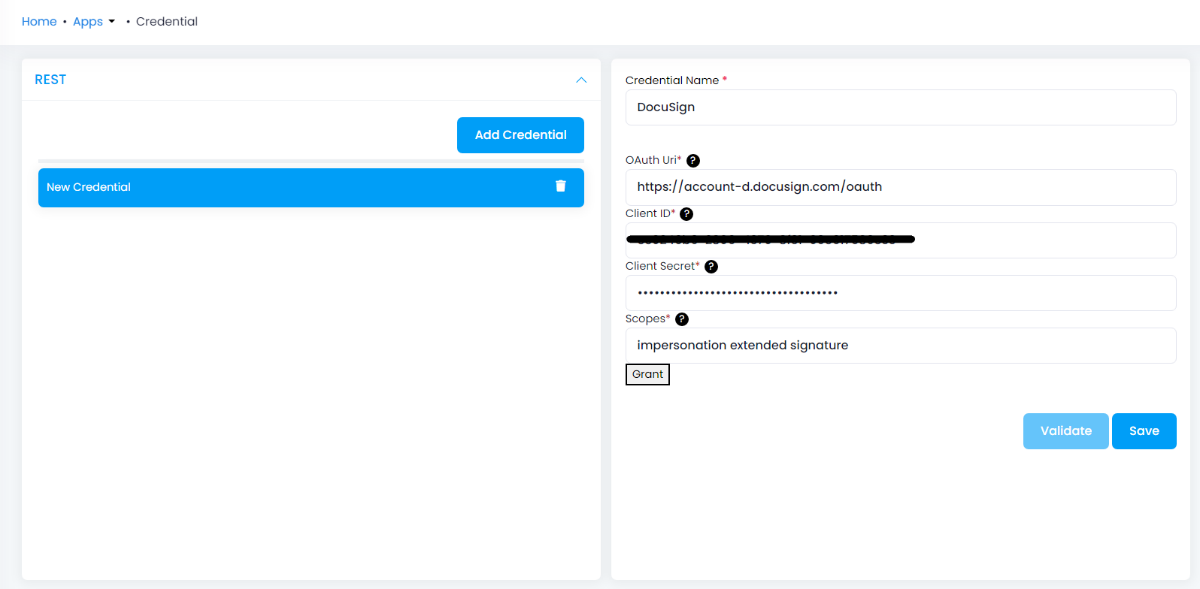Image resolution: width=1200 pixels, height=589 pixels.
Task: Click the Credential breadcrumb label
Action: [x=166, y=21]
